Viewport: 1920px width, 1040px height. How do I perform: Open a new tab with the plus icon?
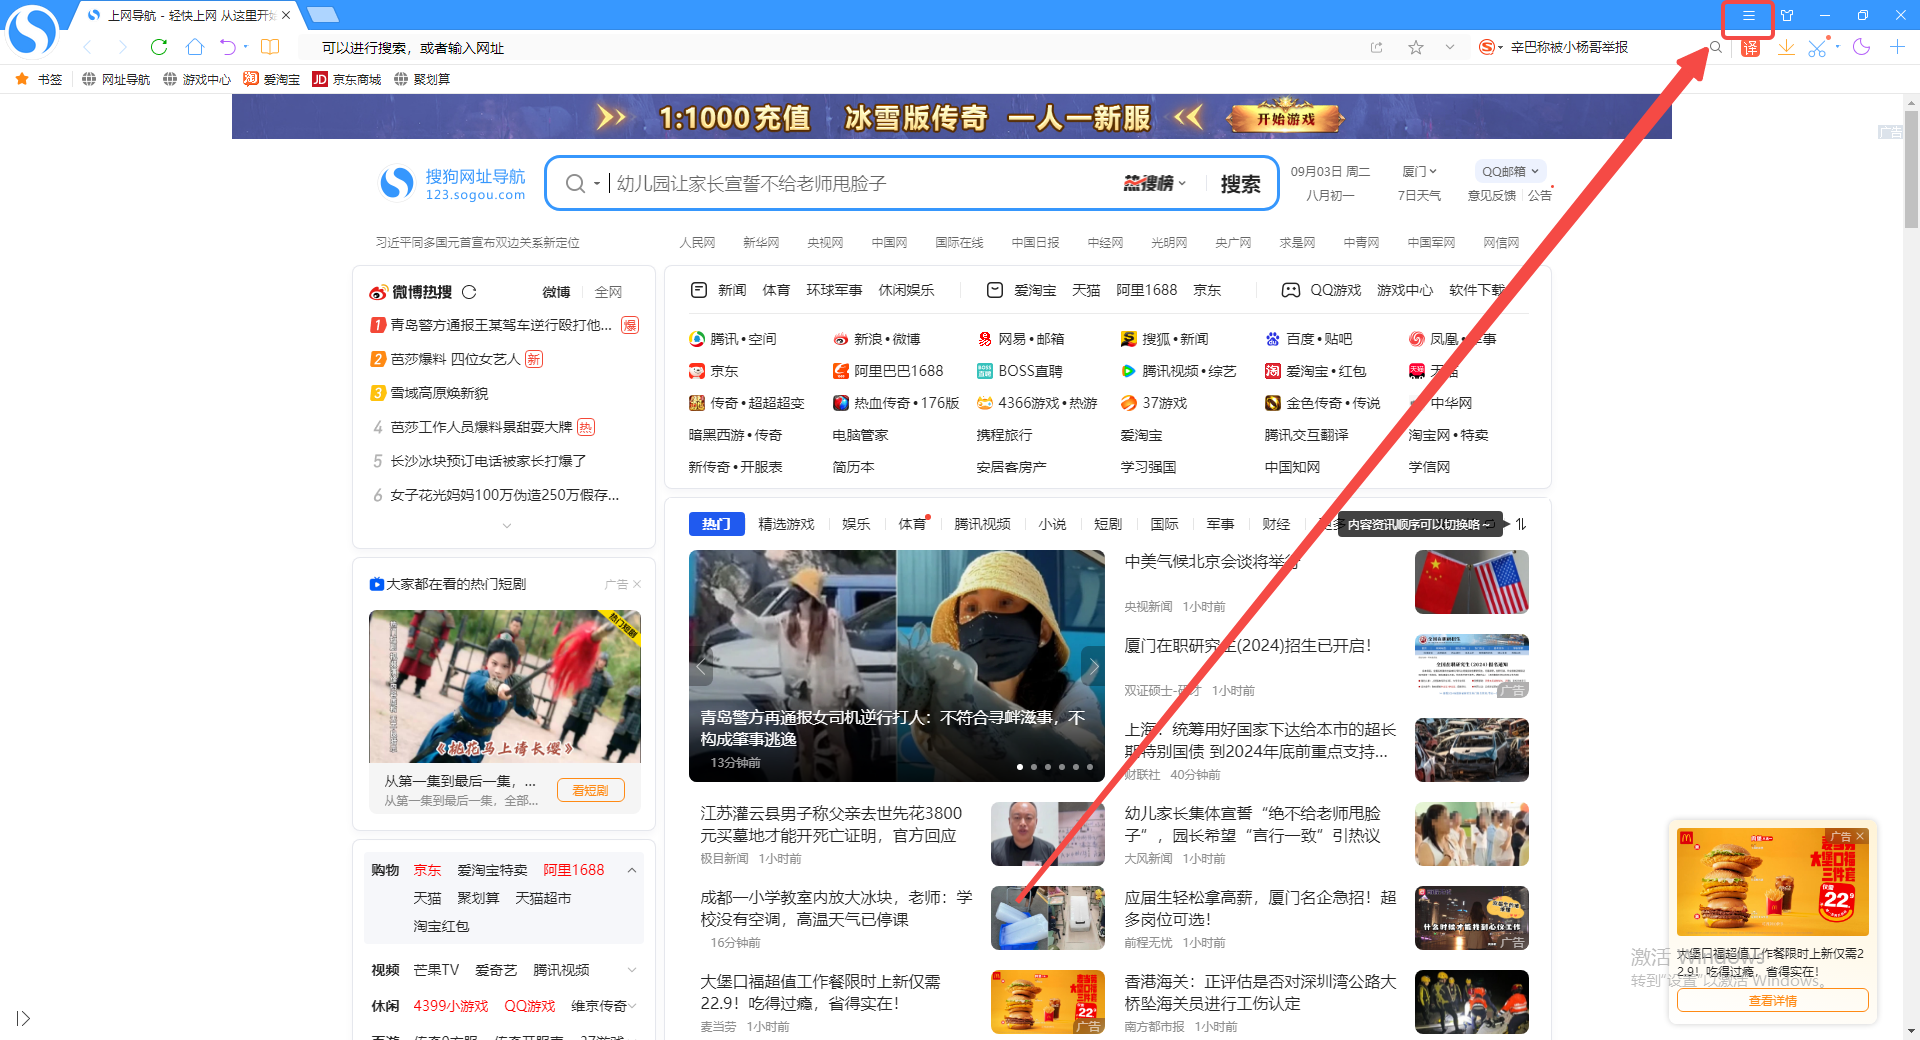coord(1897,47)
